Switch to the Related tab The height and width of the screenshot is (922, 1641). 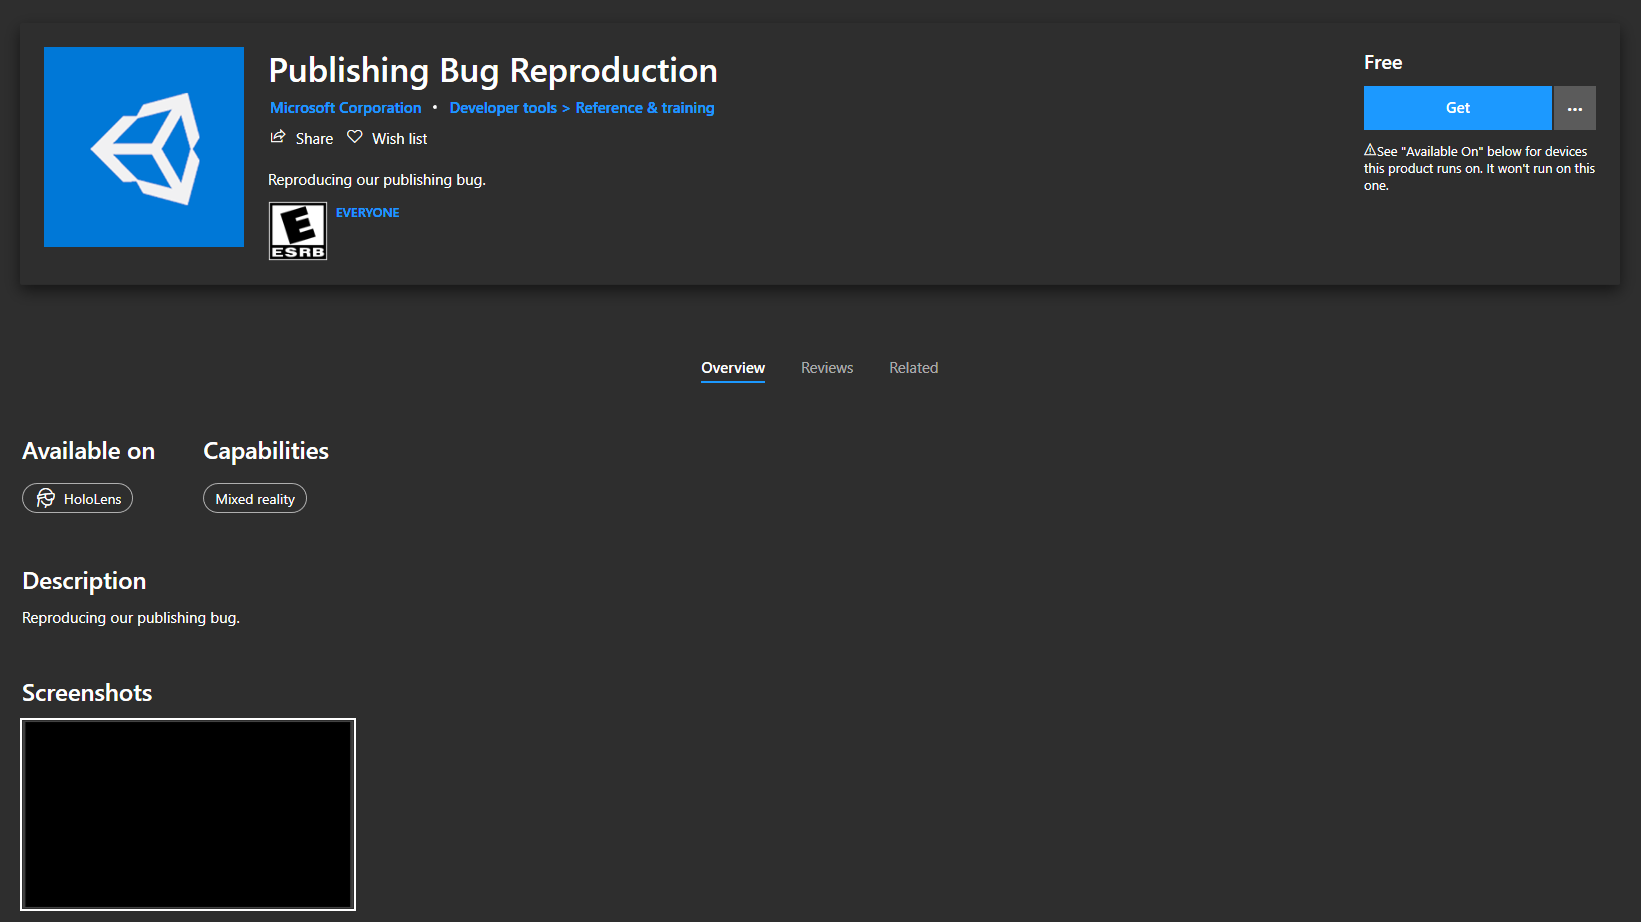click(x=914, y=368)
